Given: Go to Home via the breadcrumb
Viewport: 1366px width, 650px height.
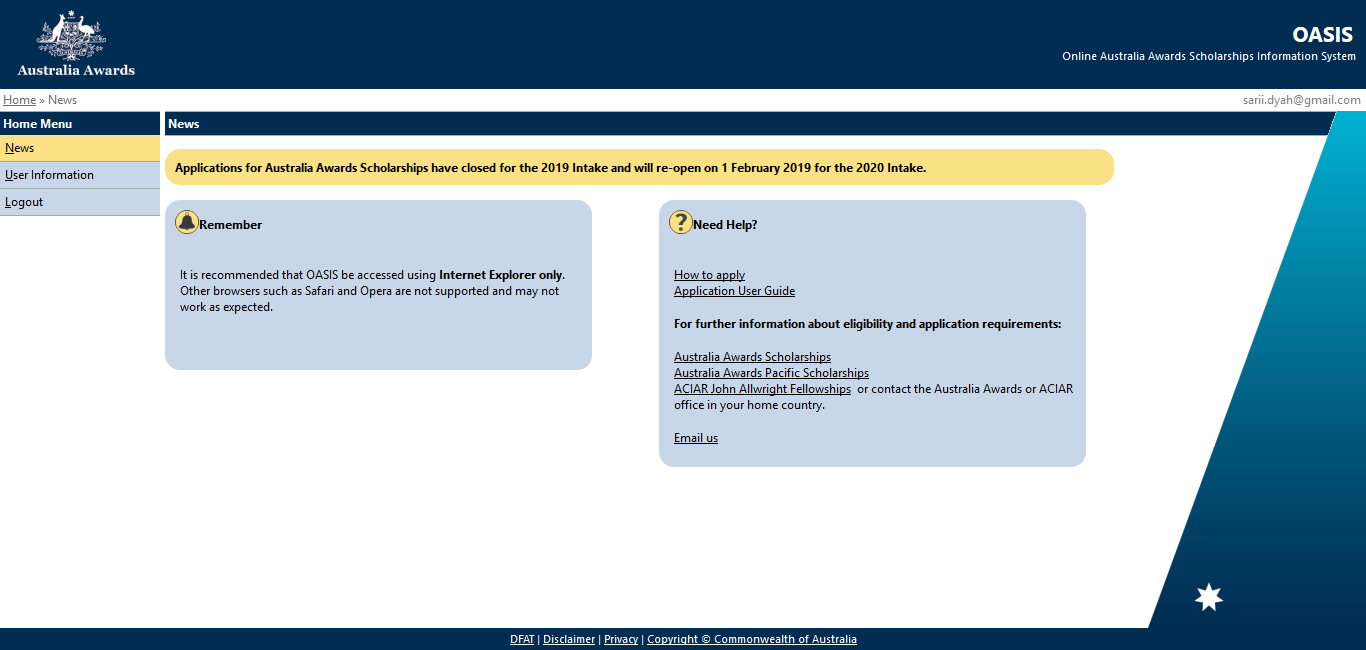Looking at the screenshot, I should [x=19, y=100].
